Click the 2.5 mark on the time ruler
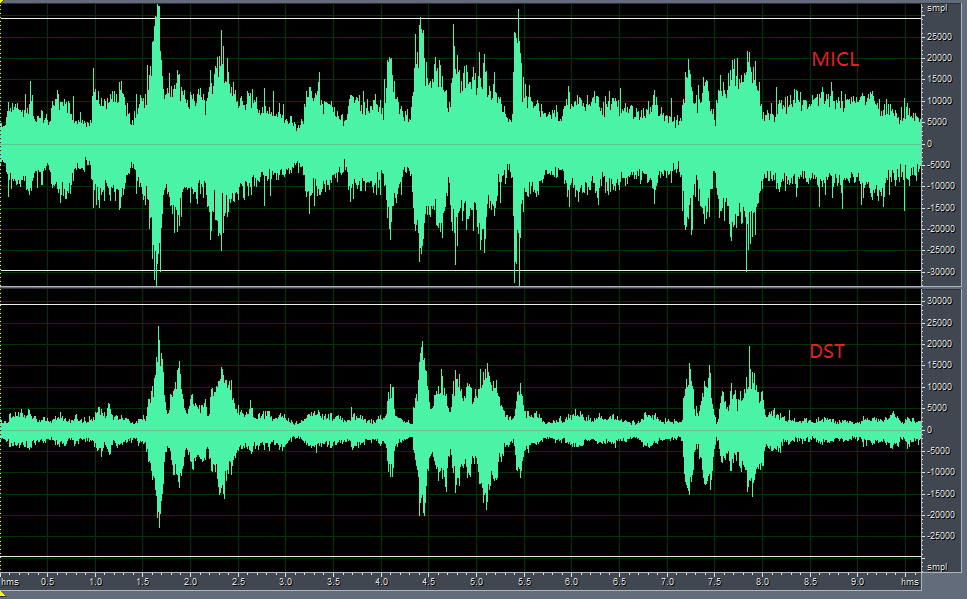Image resolution: width=967 pixels, height=599 pixels. (239, 582)
